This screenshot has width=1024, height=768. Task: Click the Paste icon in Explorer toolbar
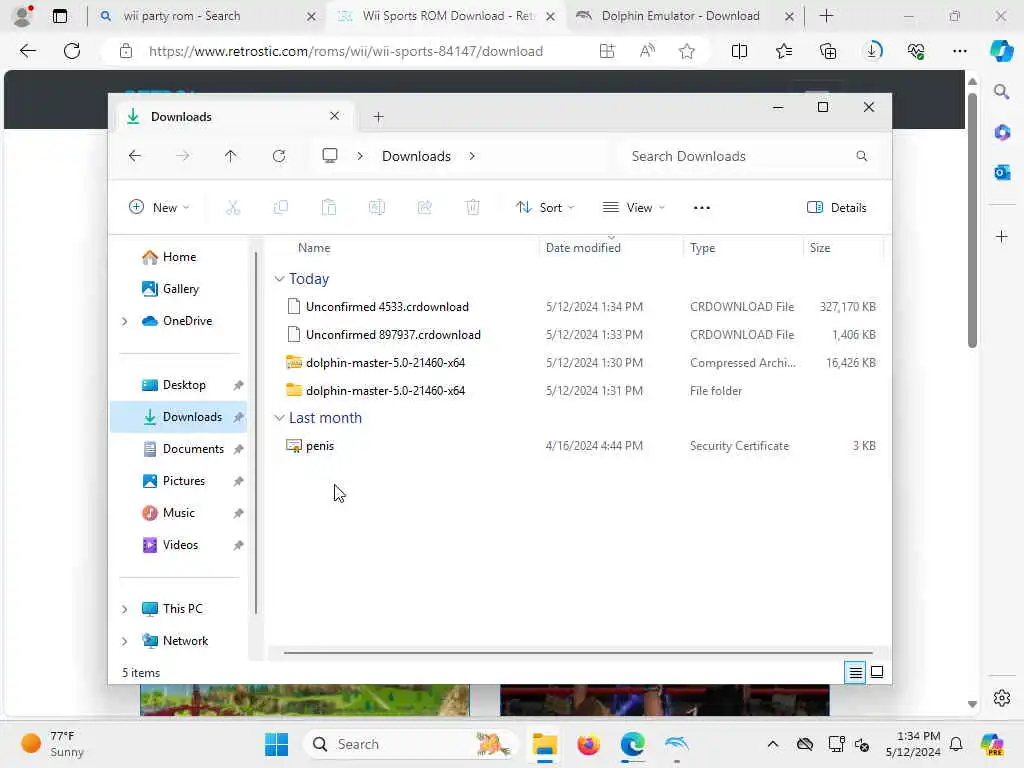328,208
